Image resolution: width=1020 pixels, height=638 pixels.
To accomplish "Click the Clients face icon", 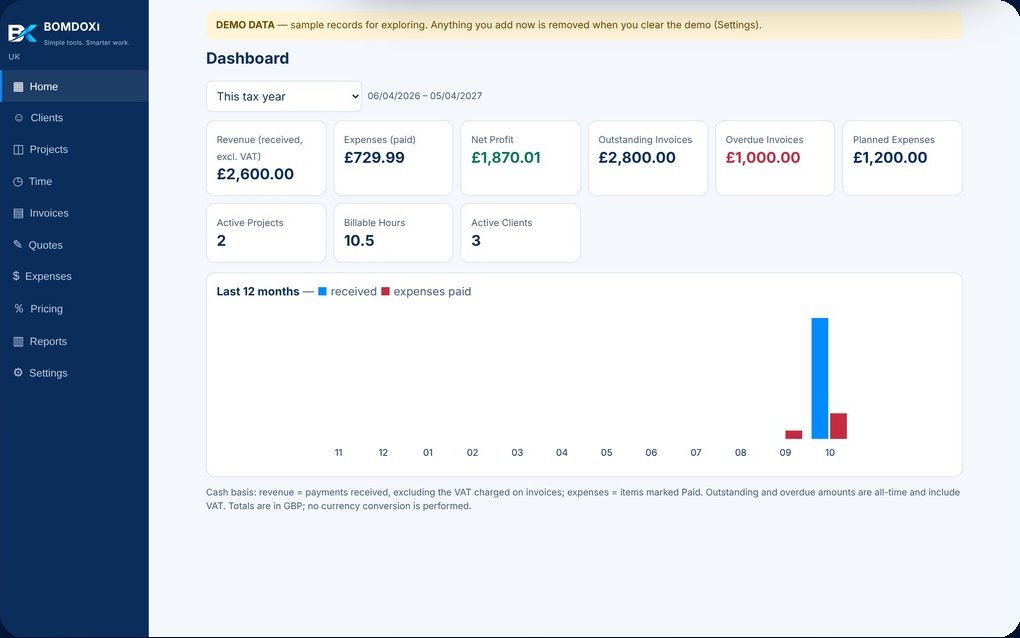I will [19, 118].
